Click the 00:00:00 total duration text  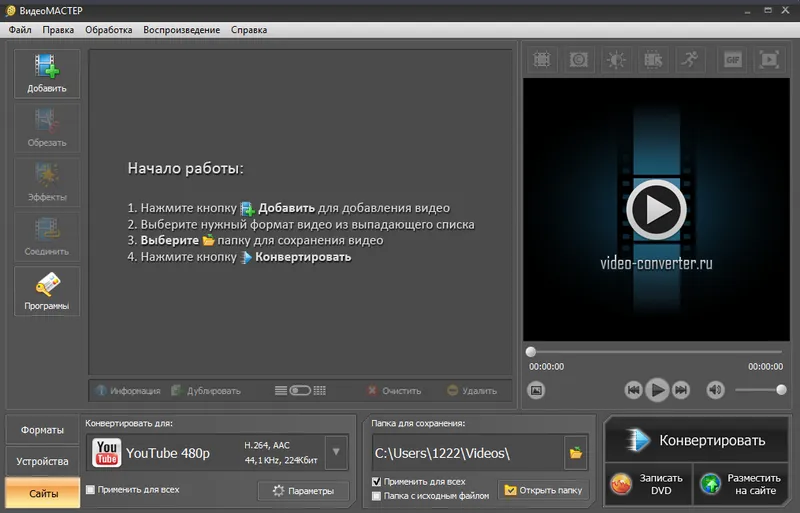(765, 367)
